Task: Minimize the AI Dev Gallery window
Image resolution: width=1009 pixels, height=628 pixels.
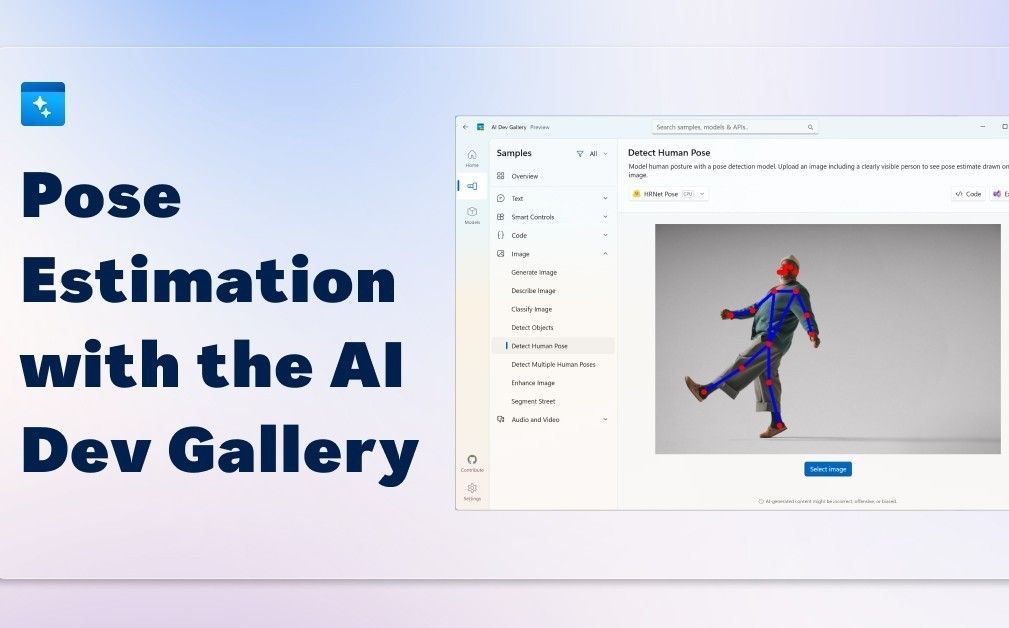Action: [x=983, y=127]
